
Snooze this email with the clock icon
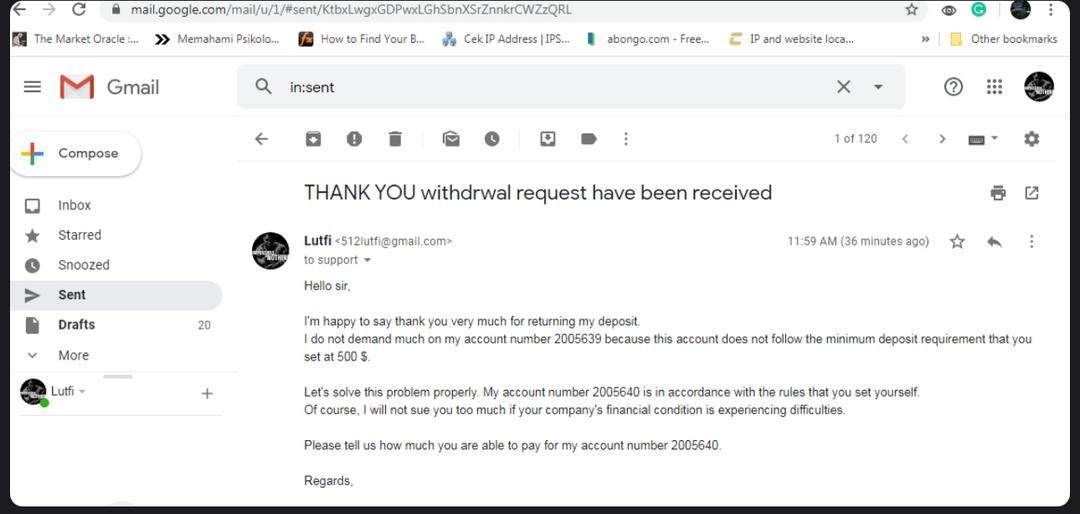(x=492, y=139)
